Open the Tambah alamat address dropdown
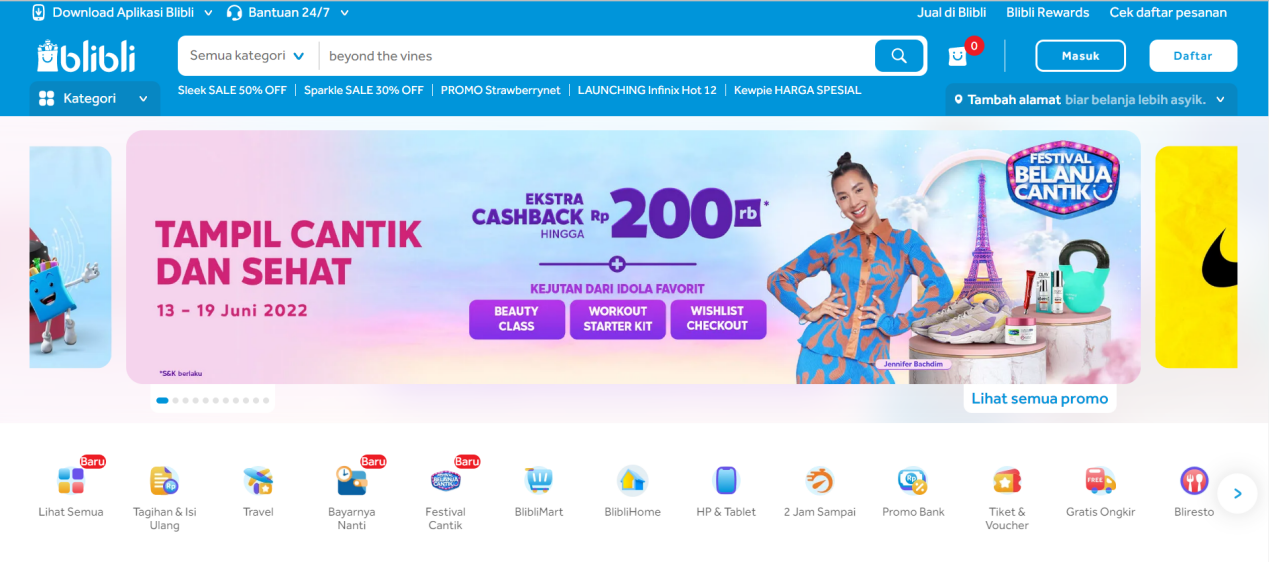The image size is (1269, 562). pos(1091,100)
